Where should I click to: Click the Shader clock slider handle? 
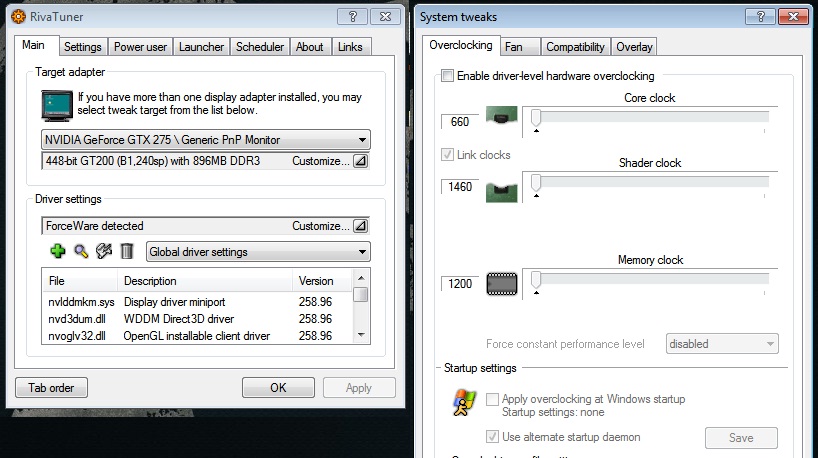click(x=536, y=183)
